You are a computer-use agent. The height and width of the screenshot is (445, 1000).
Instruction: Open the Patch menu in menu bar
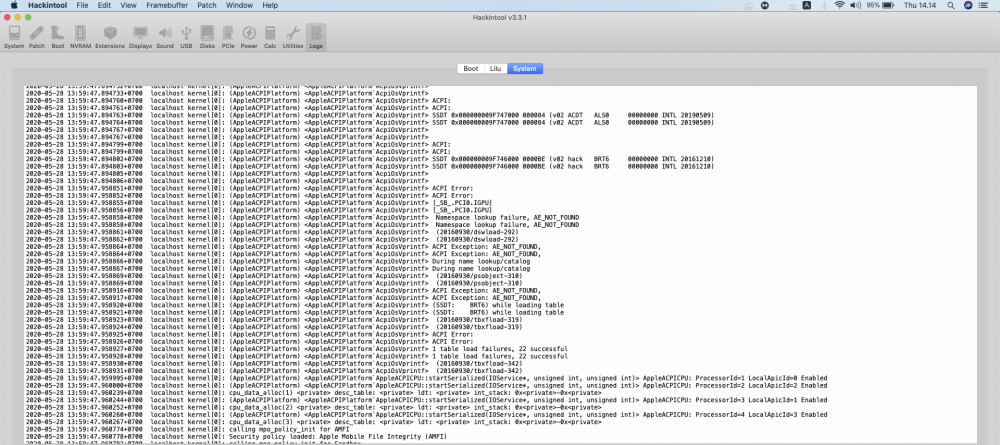207,5
